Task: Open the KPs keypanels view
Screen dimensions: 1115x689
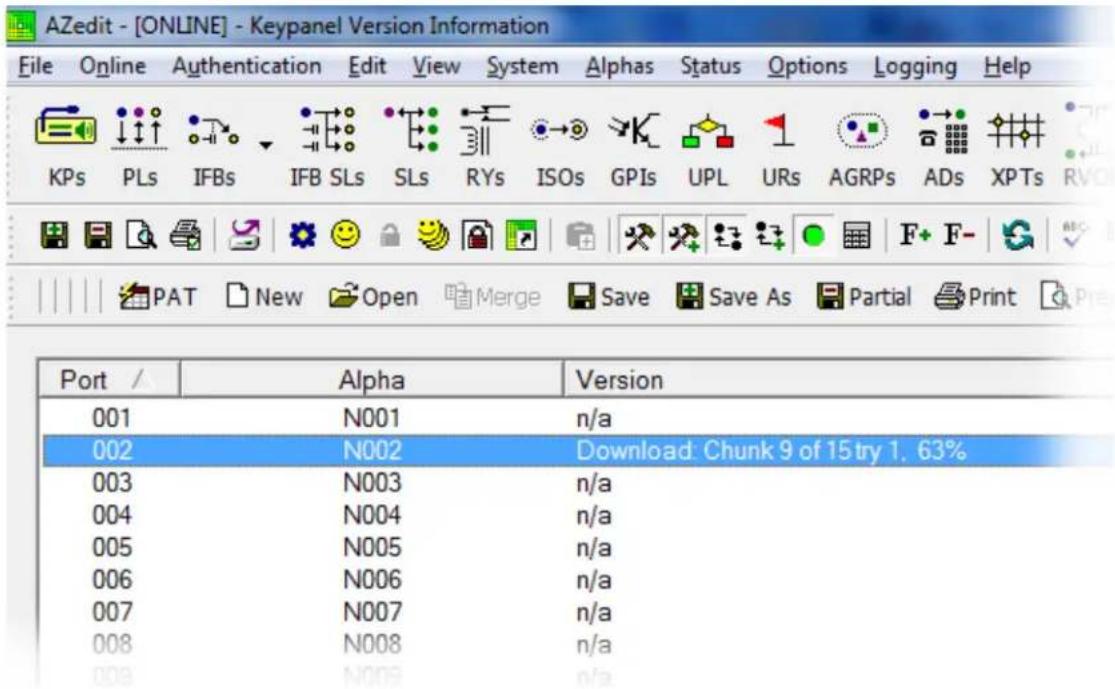Action: click(x=66, y=146)
